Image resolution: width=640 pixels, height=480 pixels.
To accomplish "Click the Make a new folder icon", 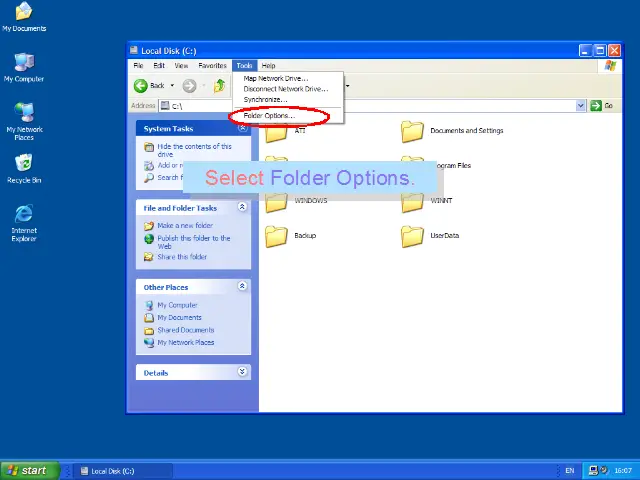I will (149, 226).
